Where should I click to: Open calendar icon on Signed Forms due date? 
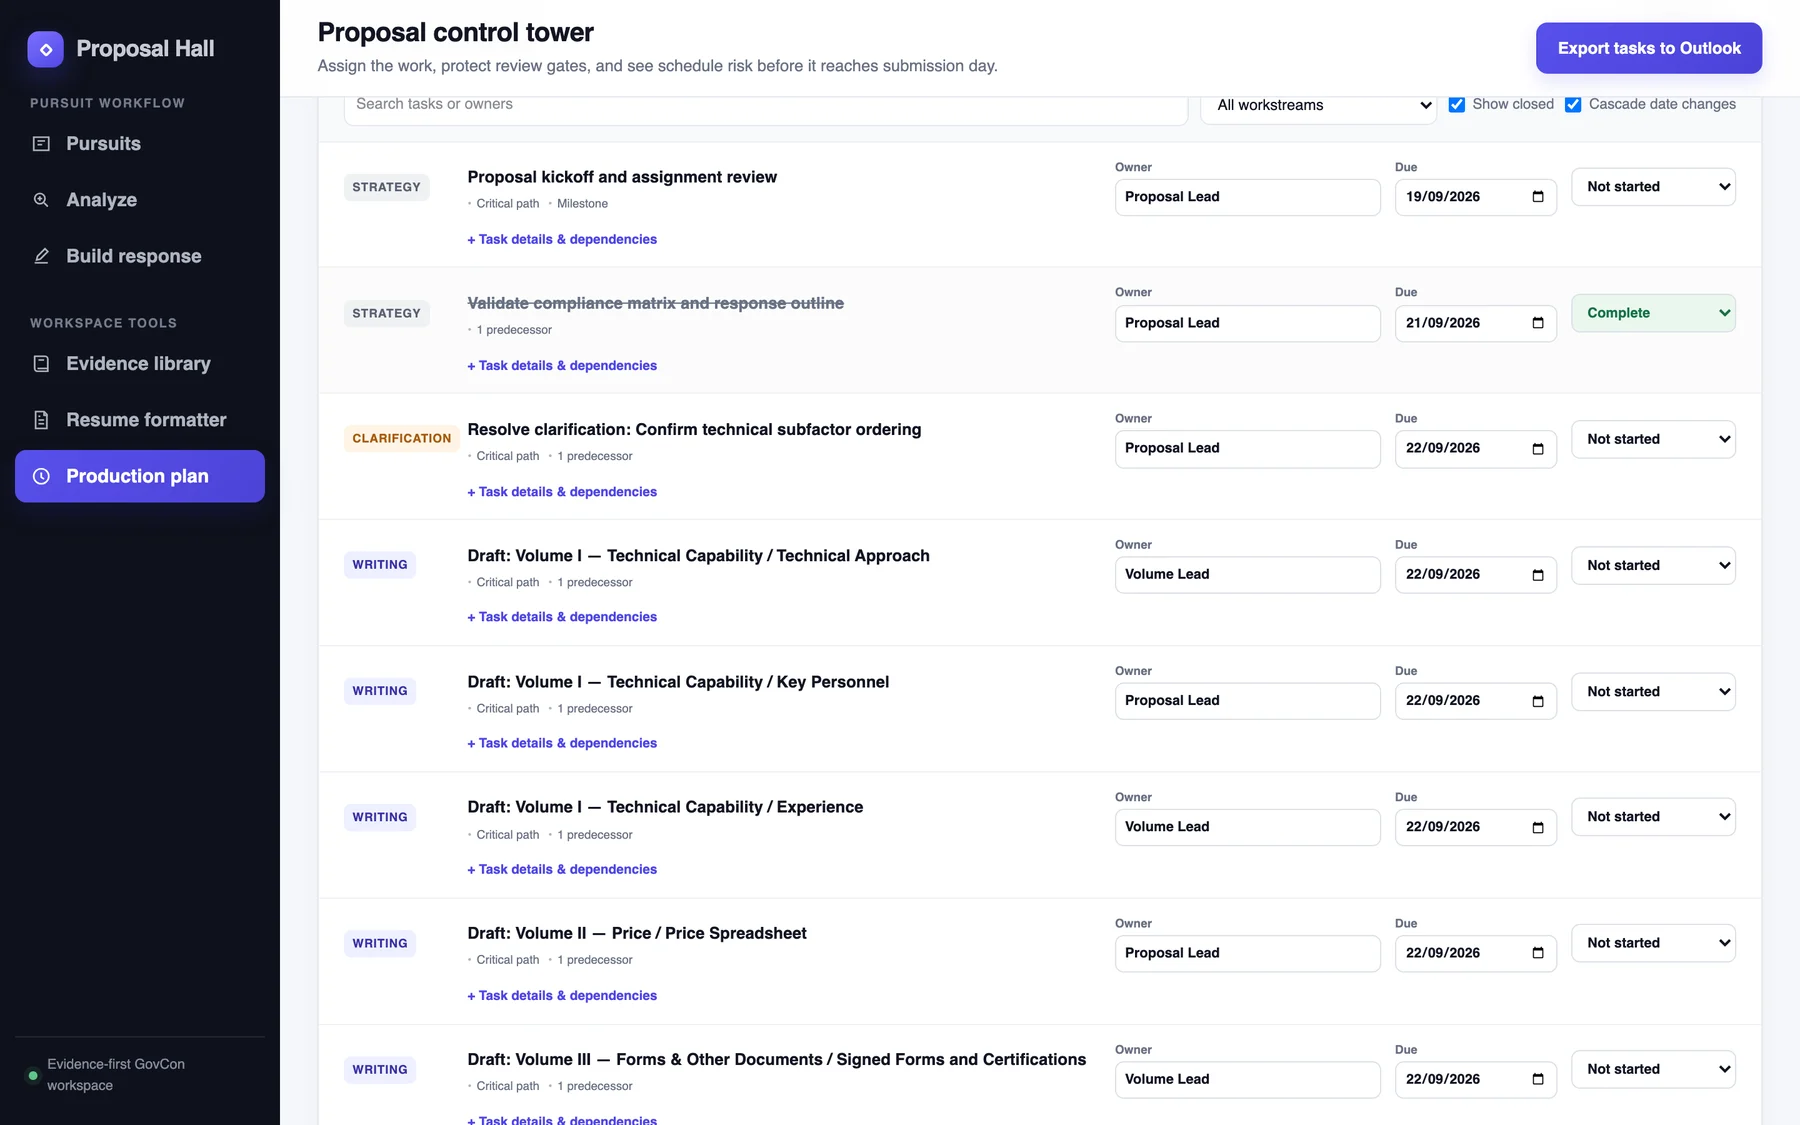[1538, 1079]
